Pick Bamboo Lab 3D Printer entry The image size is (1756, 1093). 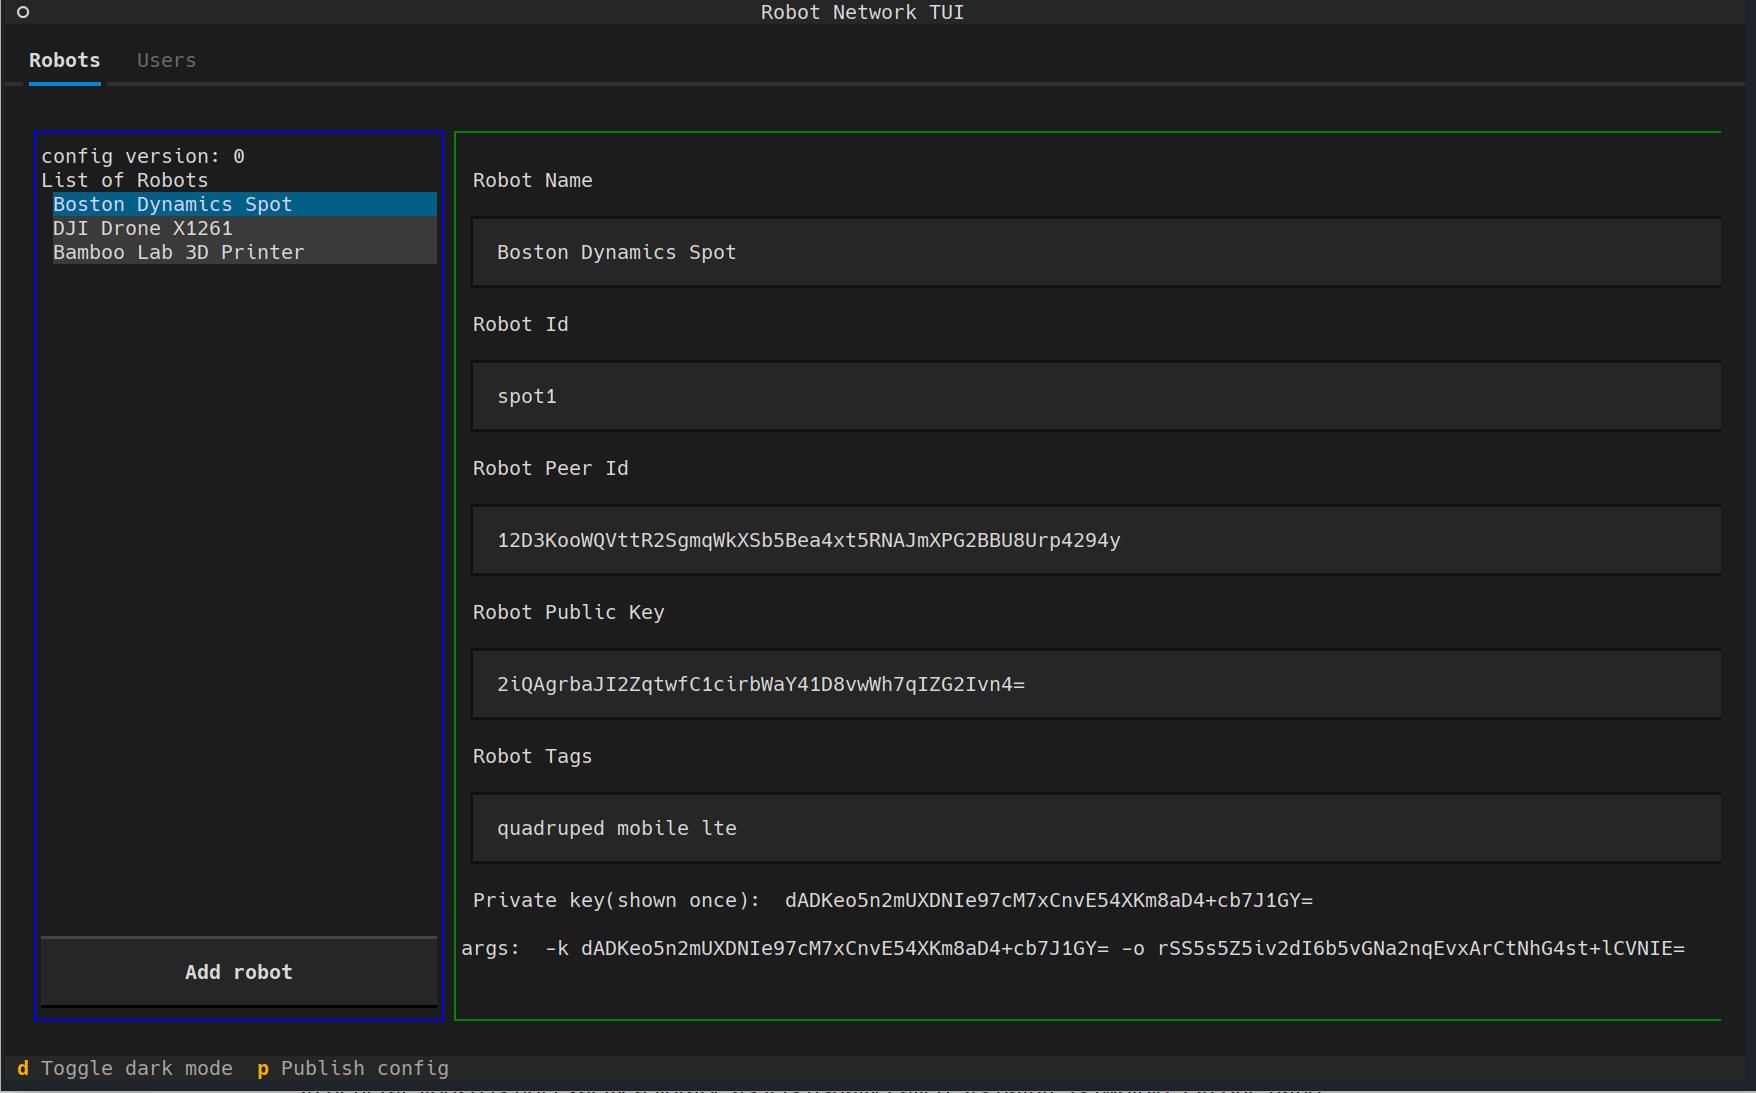pos(178,252)
